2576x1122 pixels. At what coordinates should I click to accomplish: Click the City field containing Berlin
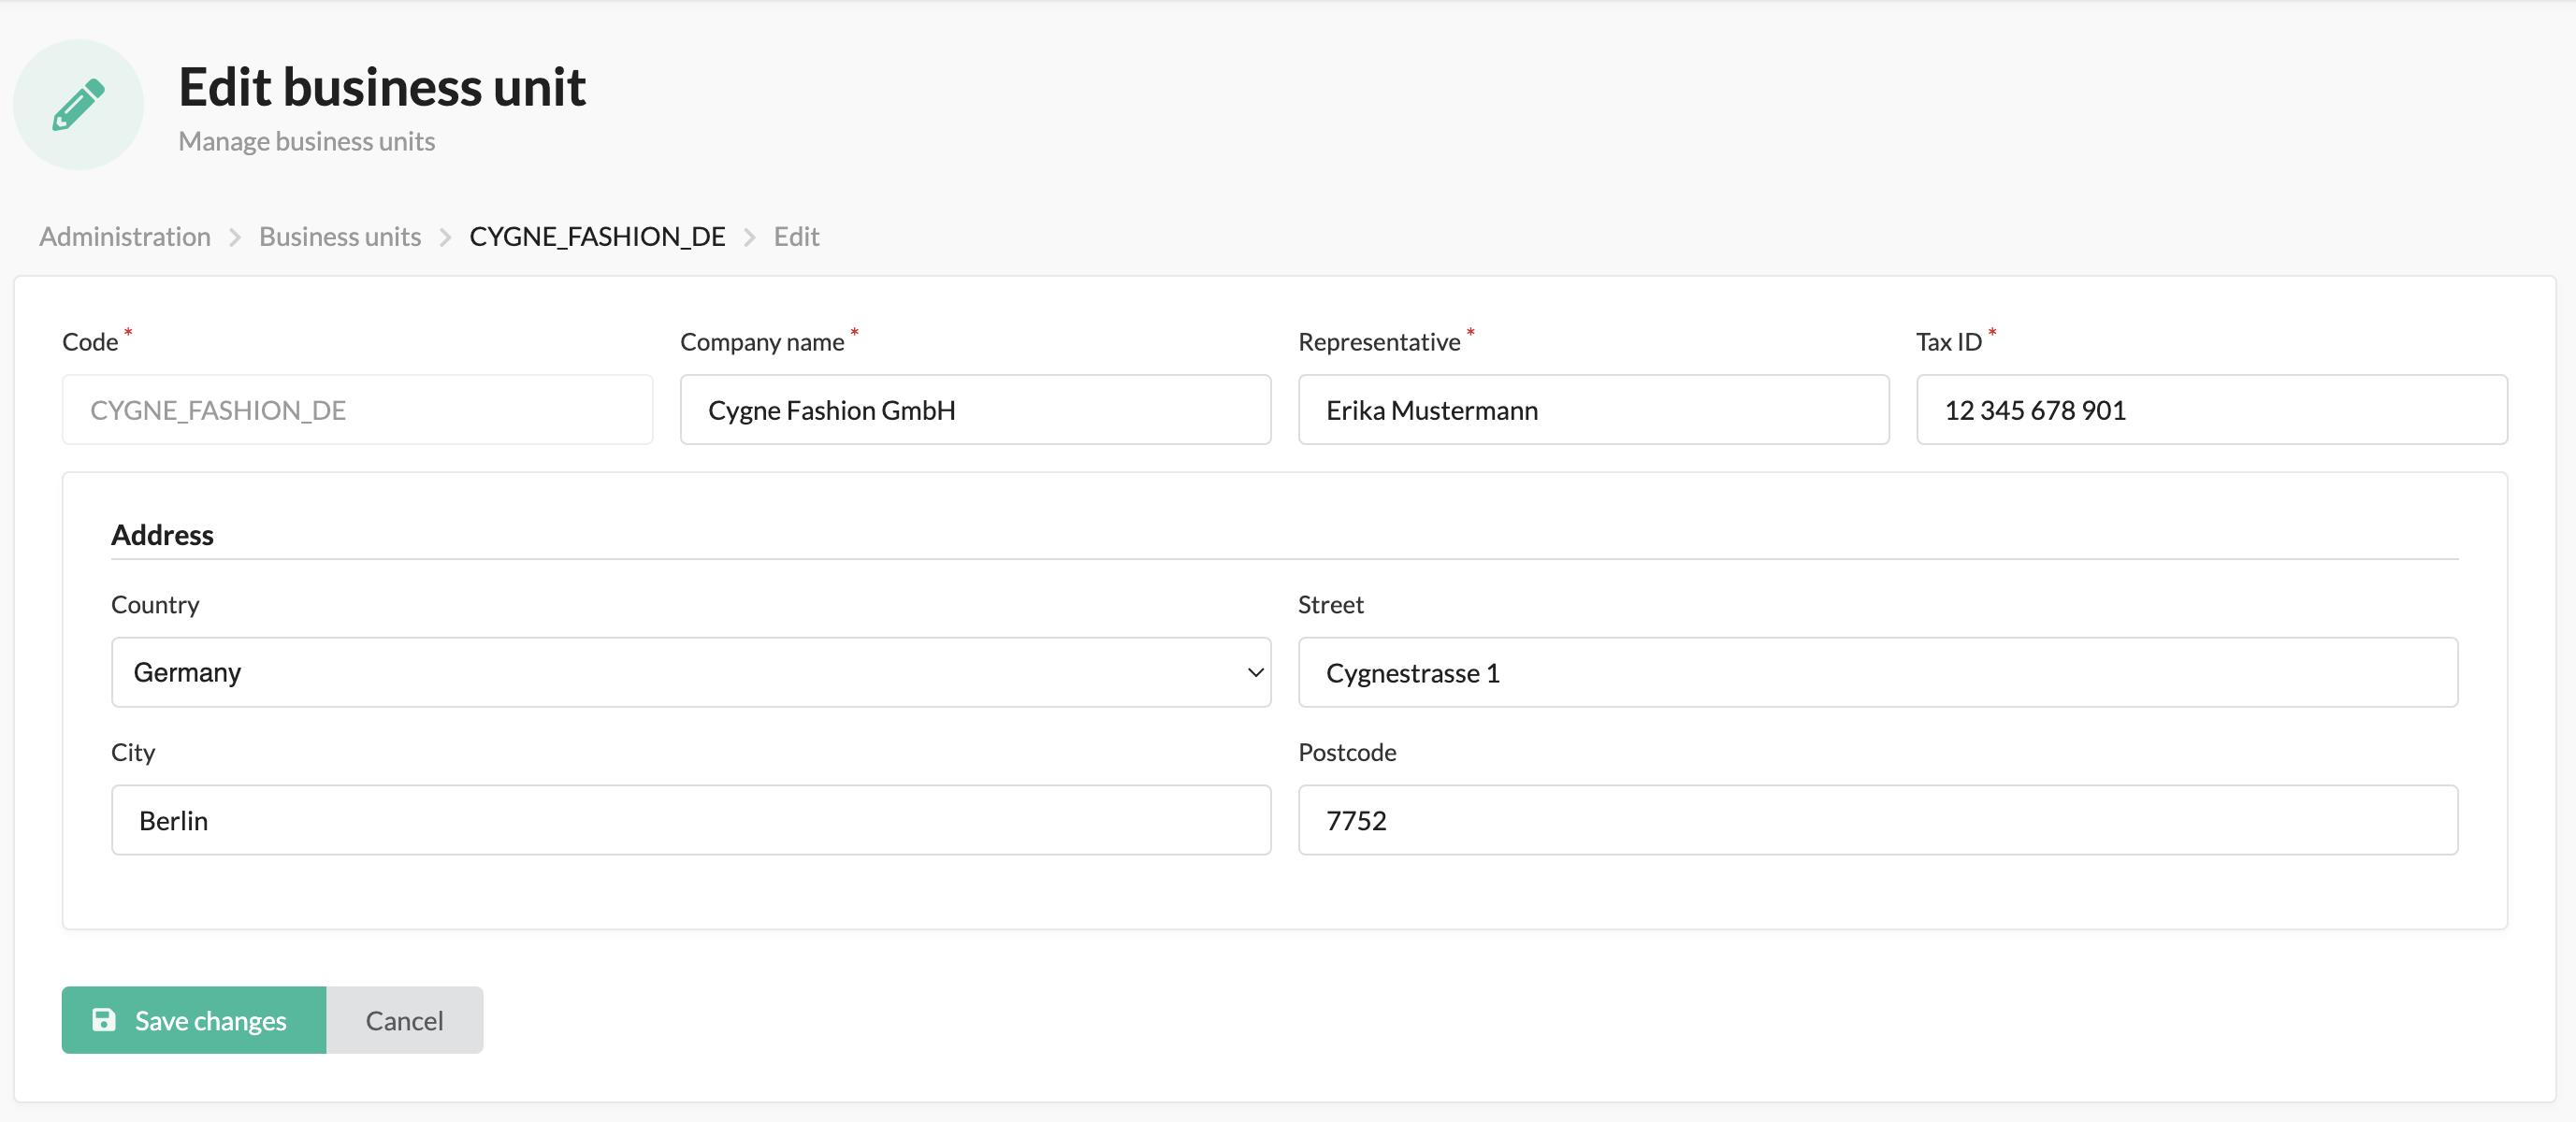(x=691, y=820)
